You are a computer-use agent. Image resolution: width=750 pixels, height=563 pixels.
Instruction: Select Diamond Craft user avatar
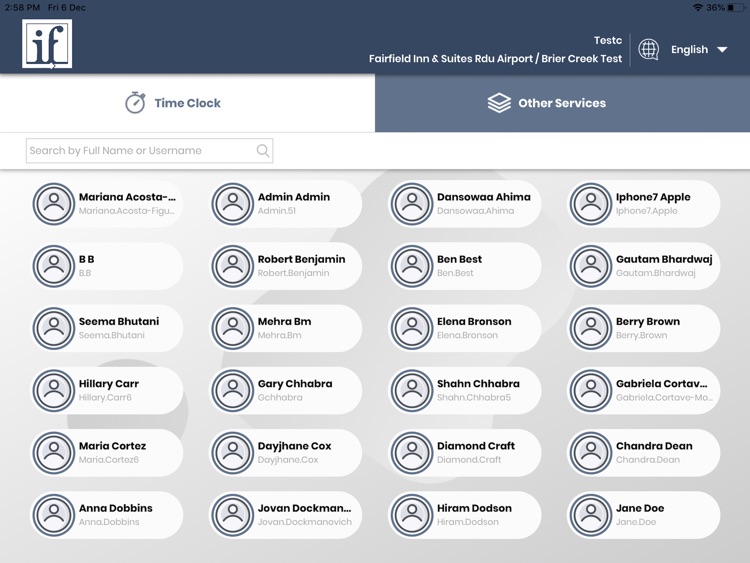pos(412,453)
